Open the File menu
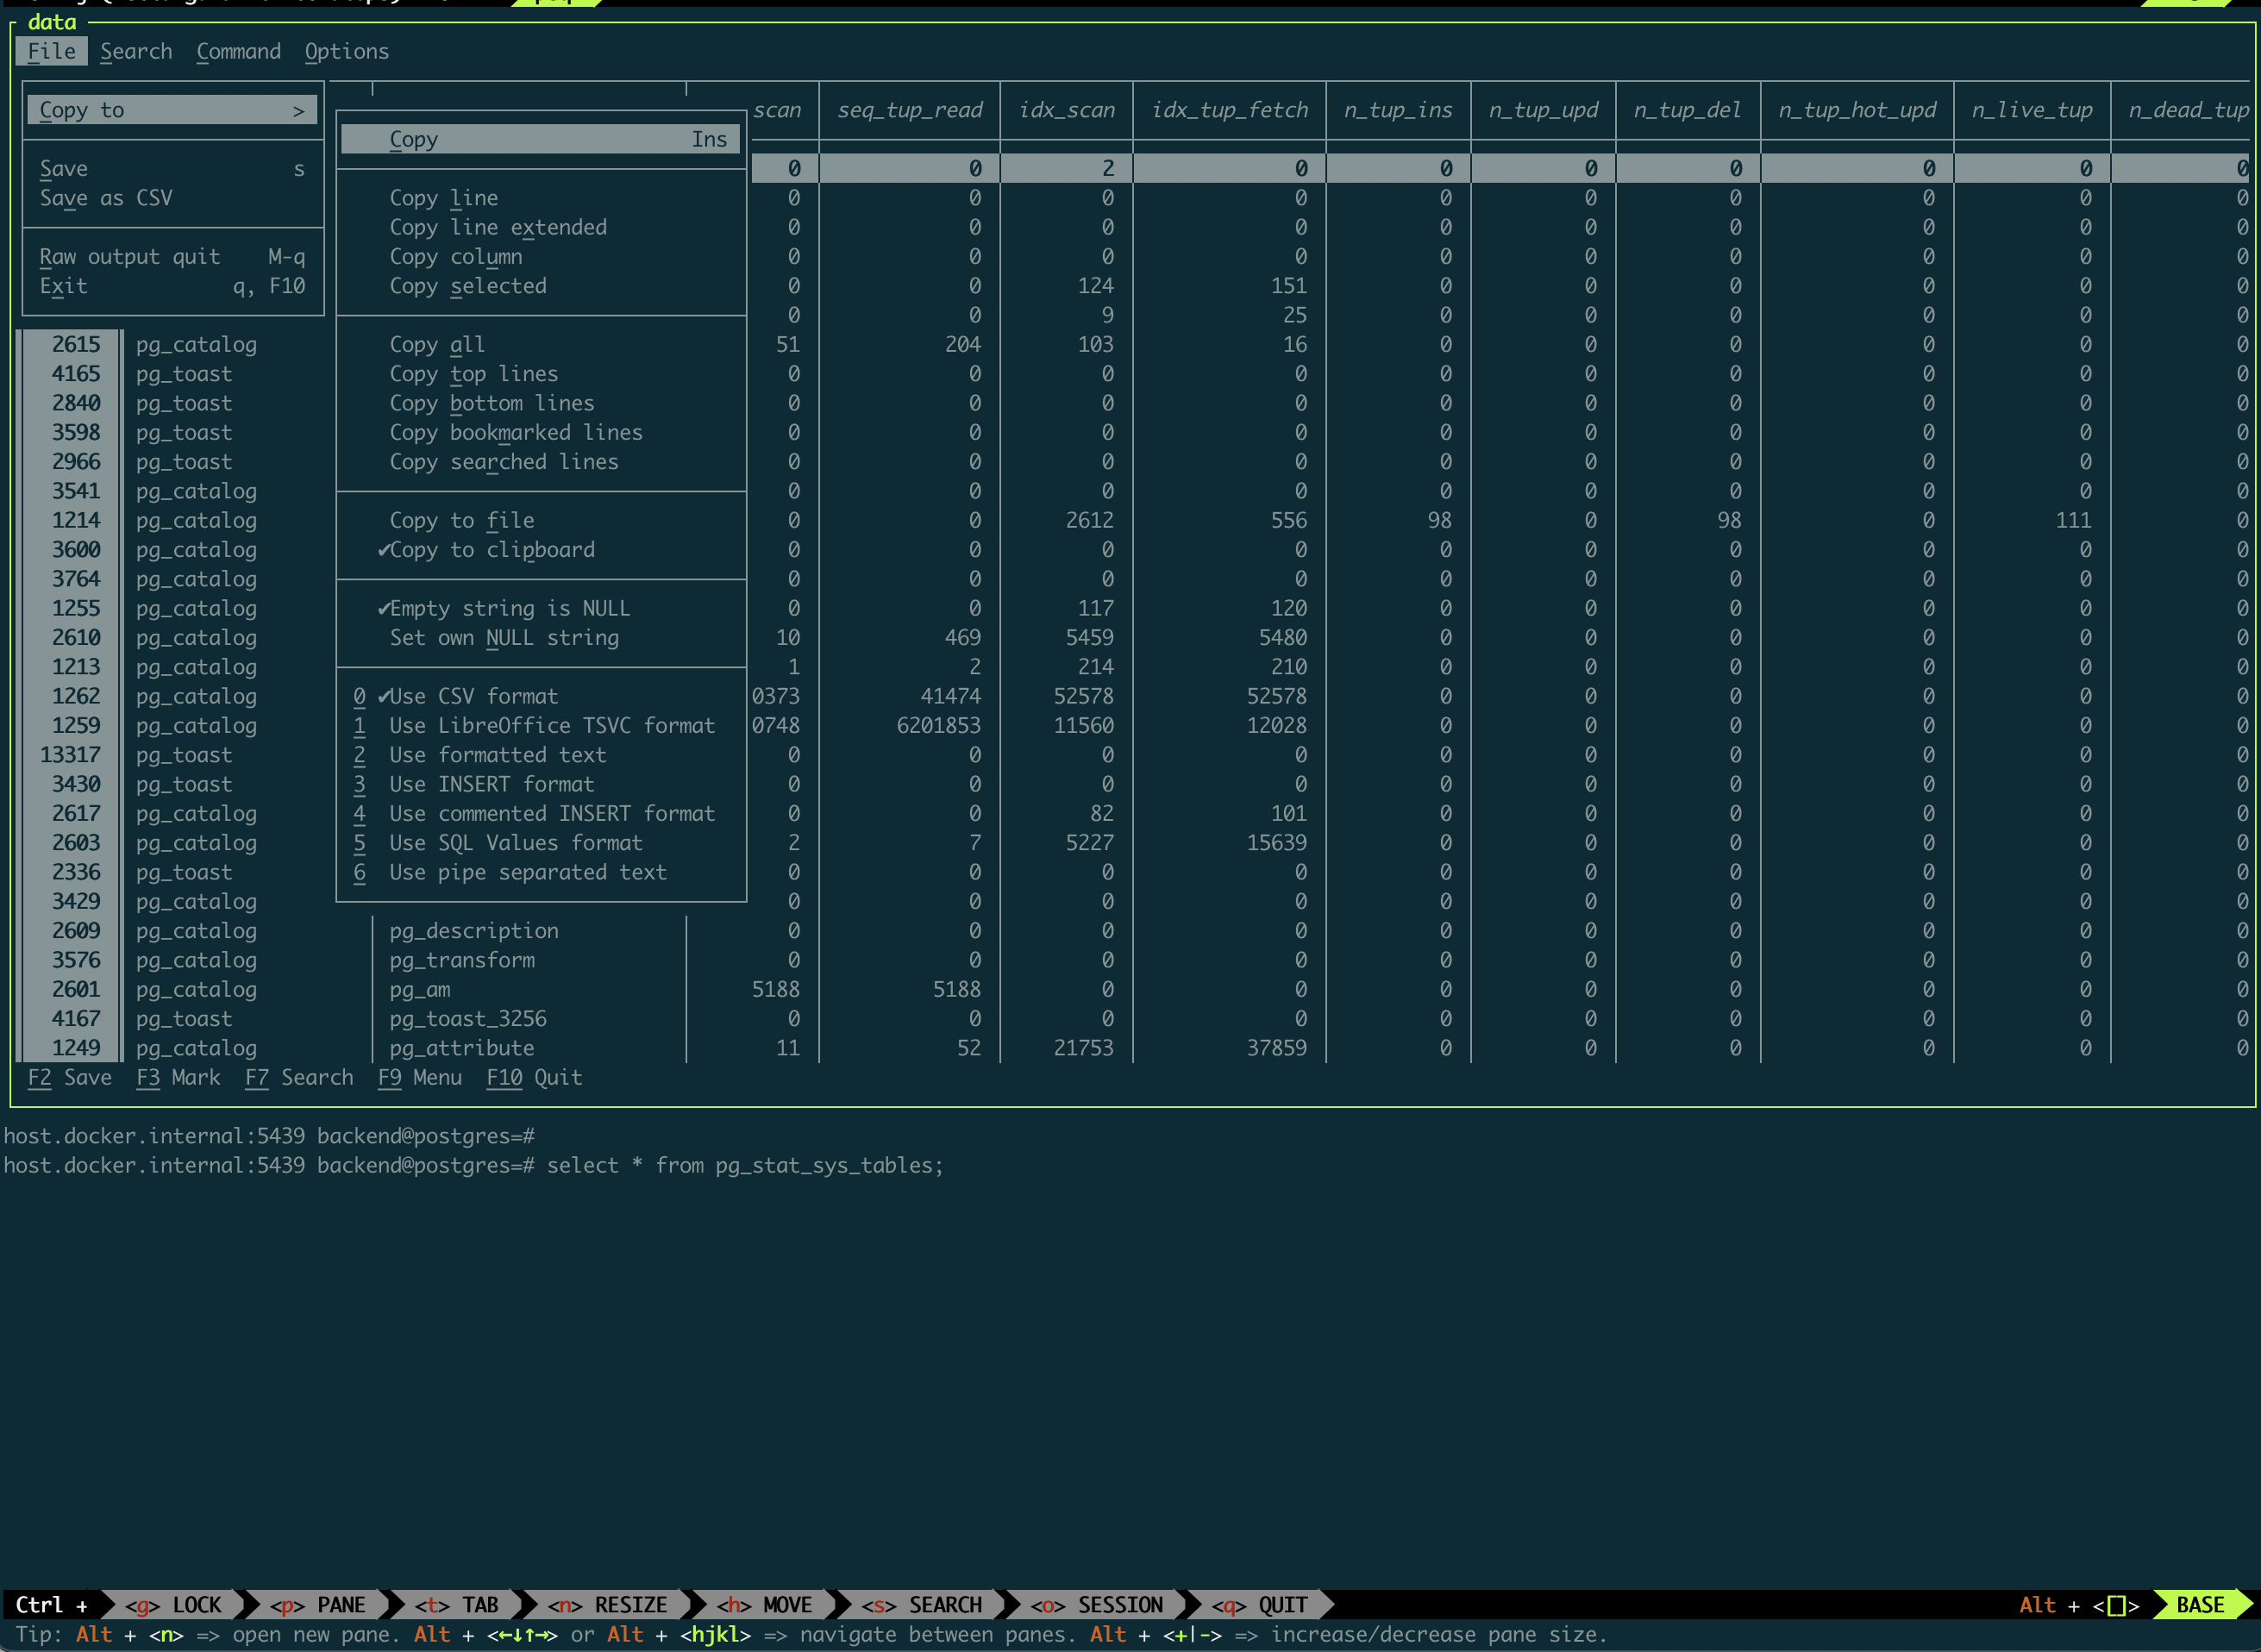2261x1652 pixels. (x=51, y=49)
